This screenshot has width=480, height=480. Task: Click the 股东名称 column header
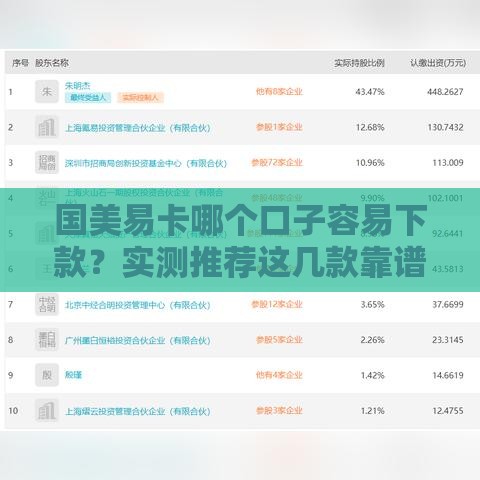click(52, 63)
